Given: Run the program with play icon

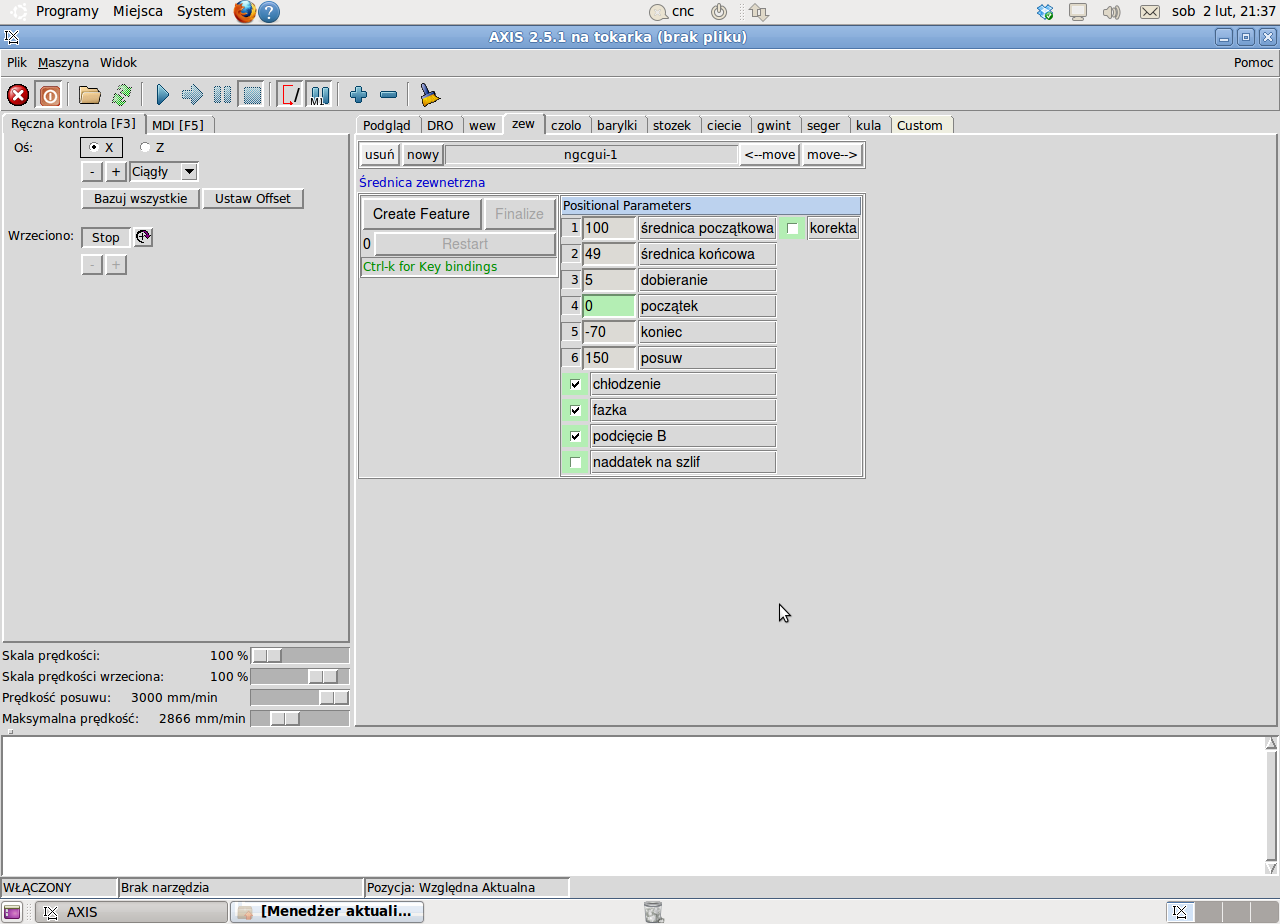Looking at the screenshot, I should pos(163,95).
